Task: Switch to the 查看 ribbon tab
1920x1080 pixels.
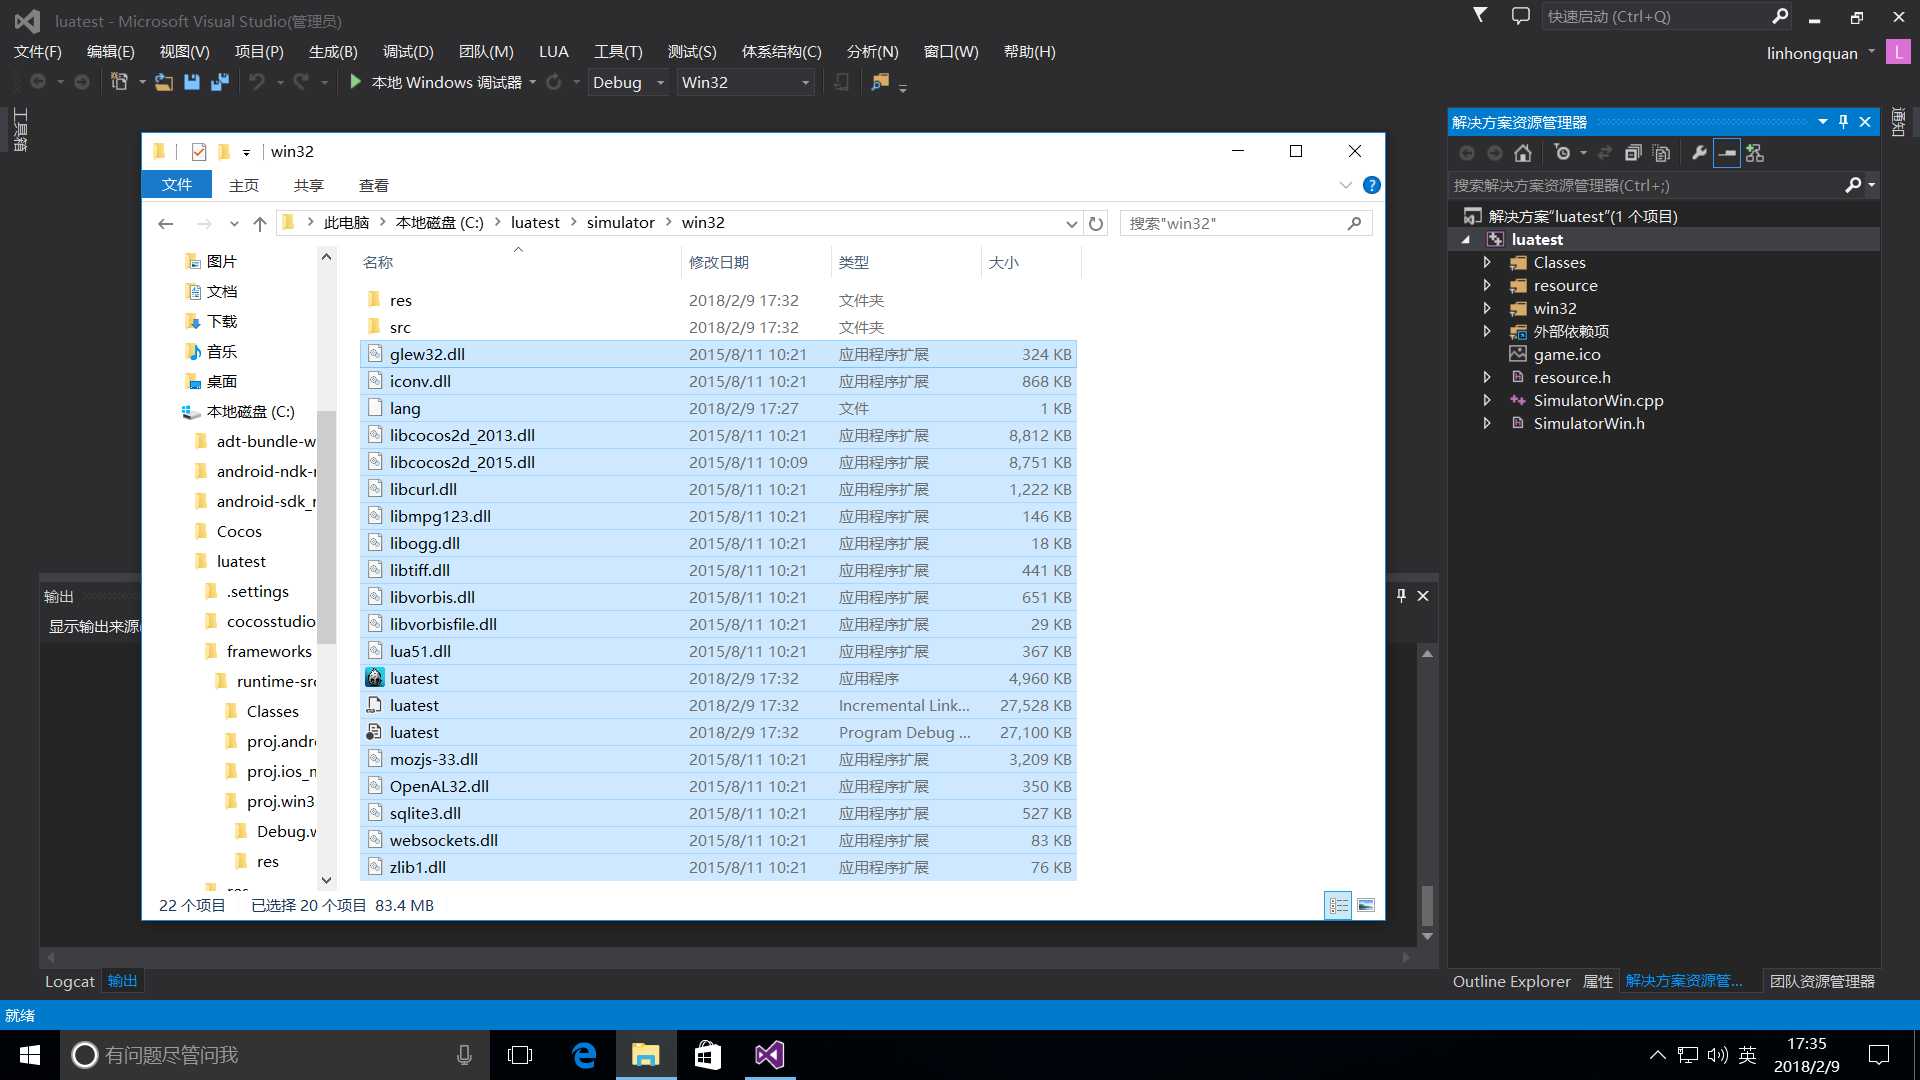Action: (374, 185)
